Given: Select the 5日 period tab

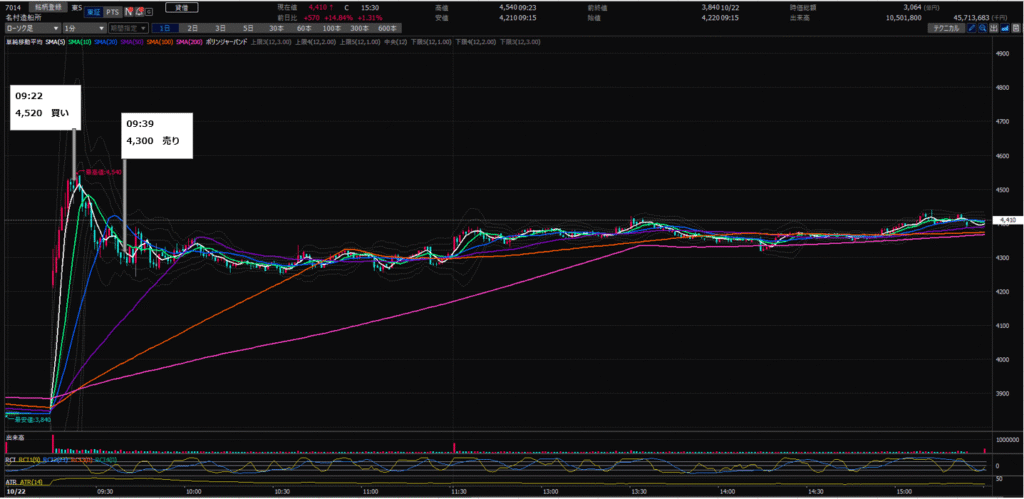Looking at the screenshot, I should click(247, 29).
